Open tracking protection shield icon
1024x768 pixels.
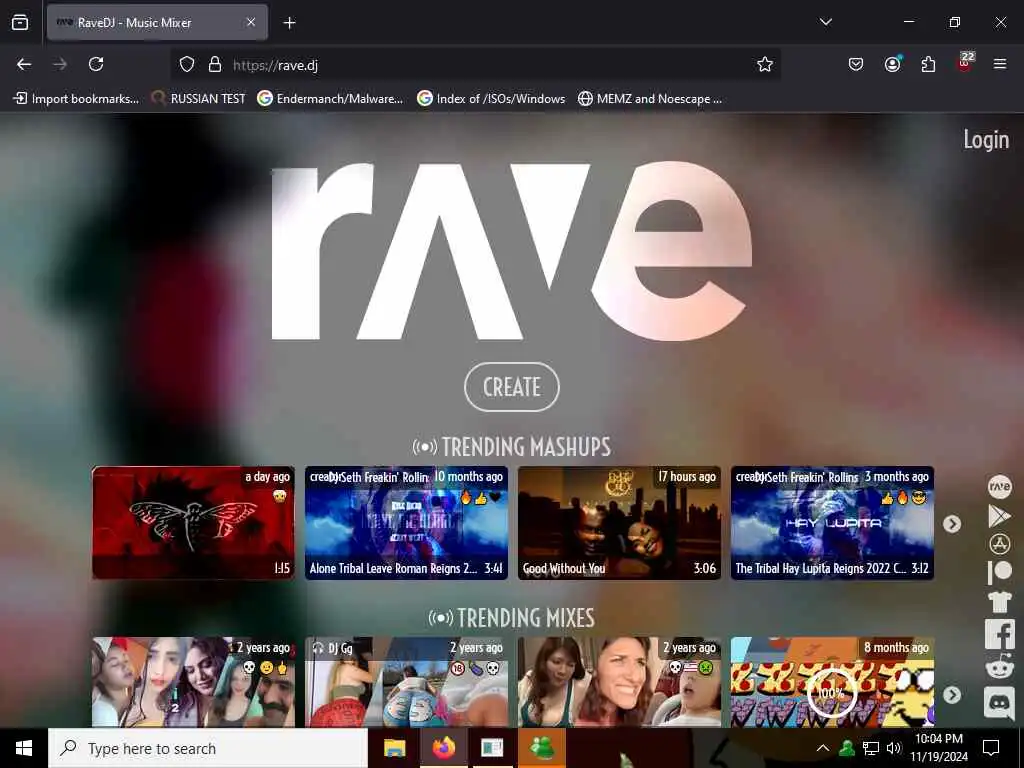click(187, 64)
